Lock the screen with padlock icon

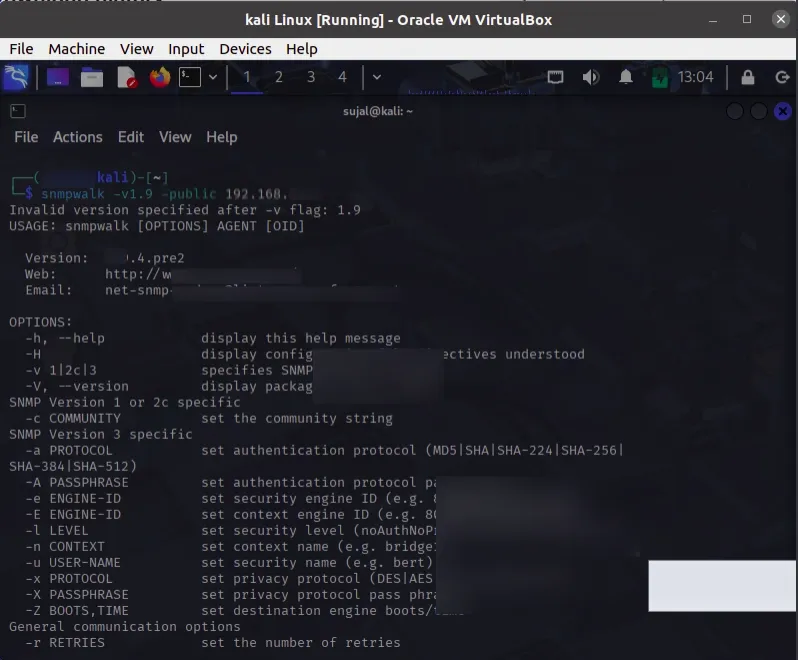coord(748,77)
